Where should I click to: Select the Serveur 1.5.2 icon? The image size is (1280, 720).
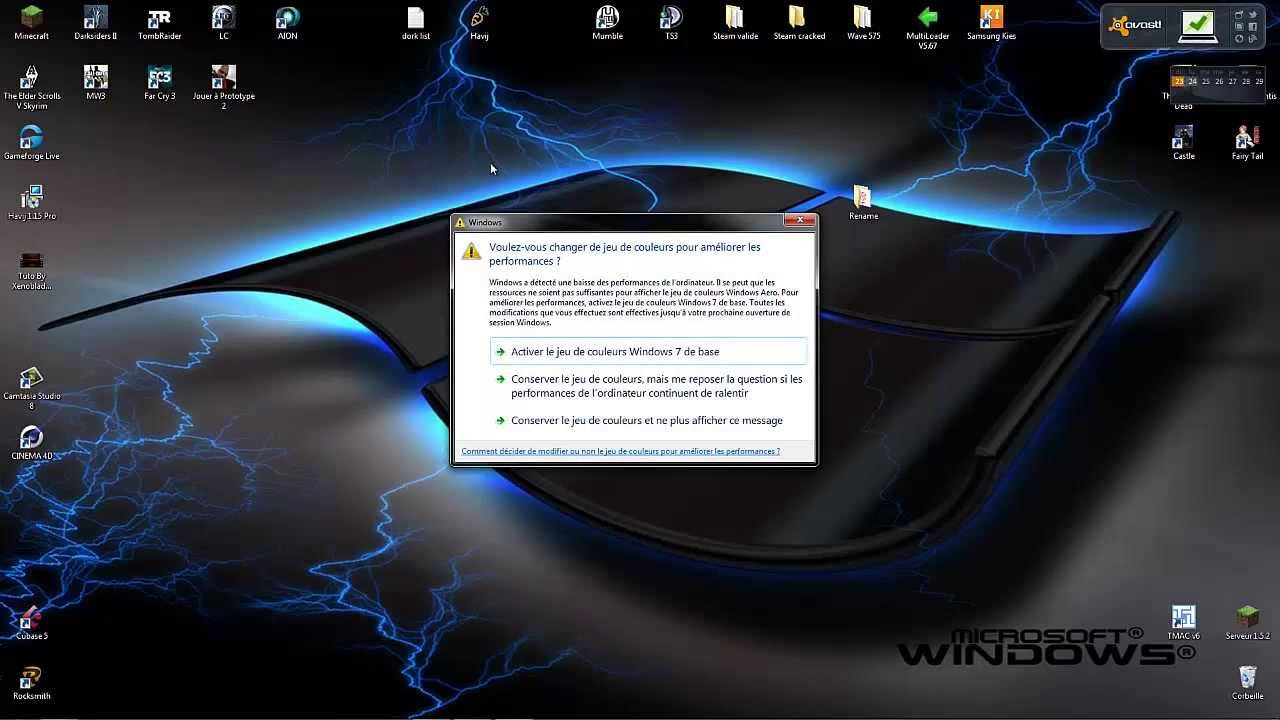[x=1247, y=623]
